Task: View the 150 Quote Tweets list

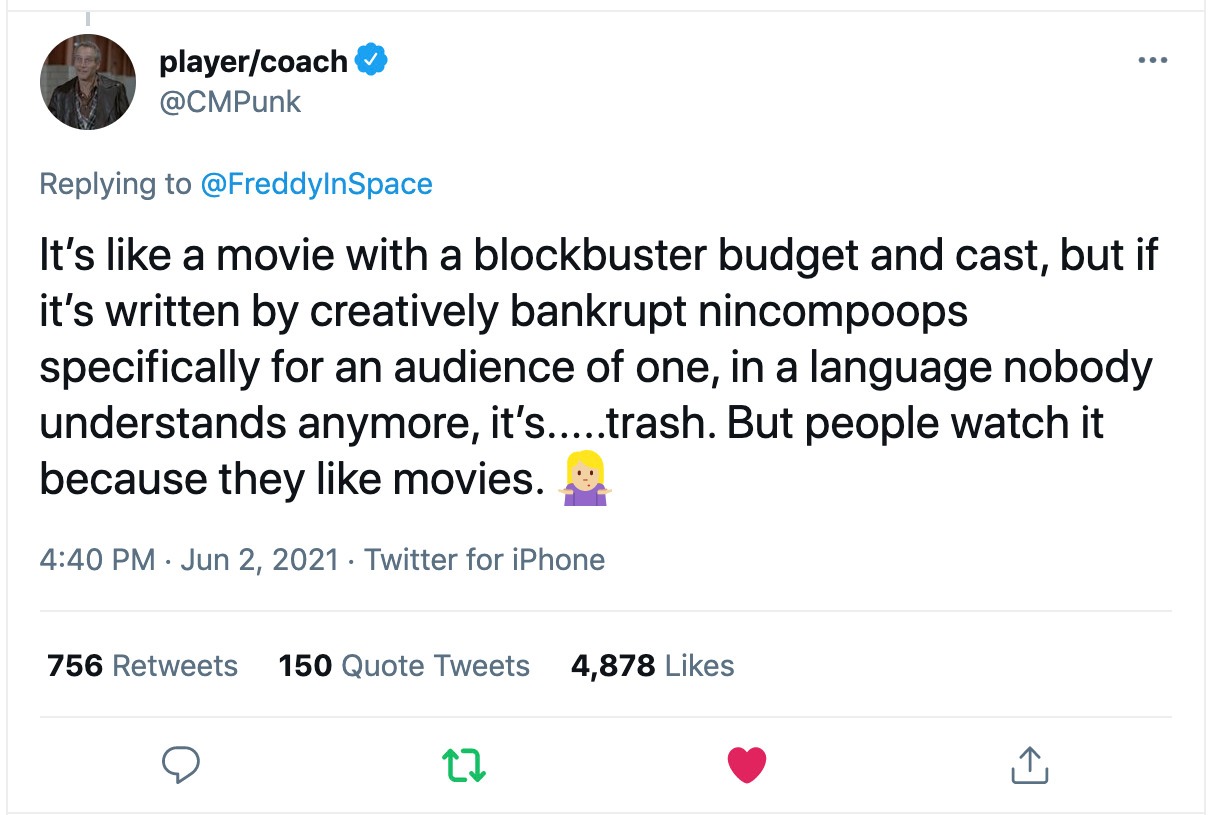Action: [404, 665]
